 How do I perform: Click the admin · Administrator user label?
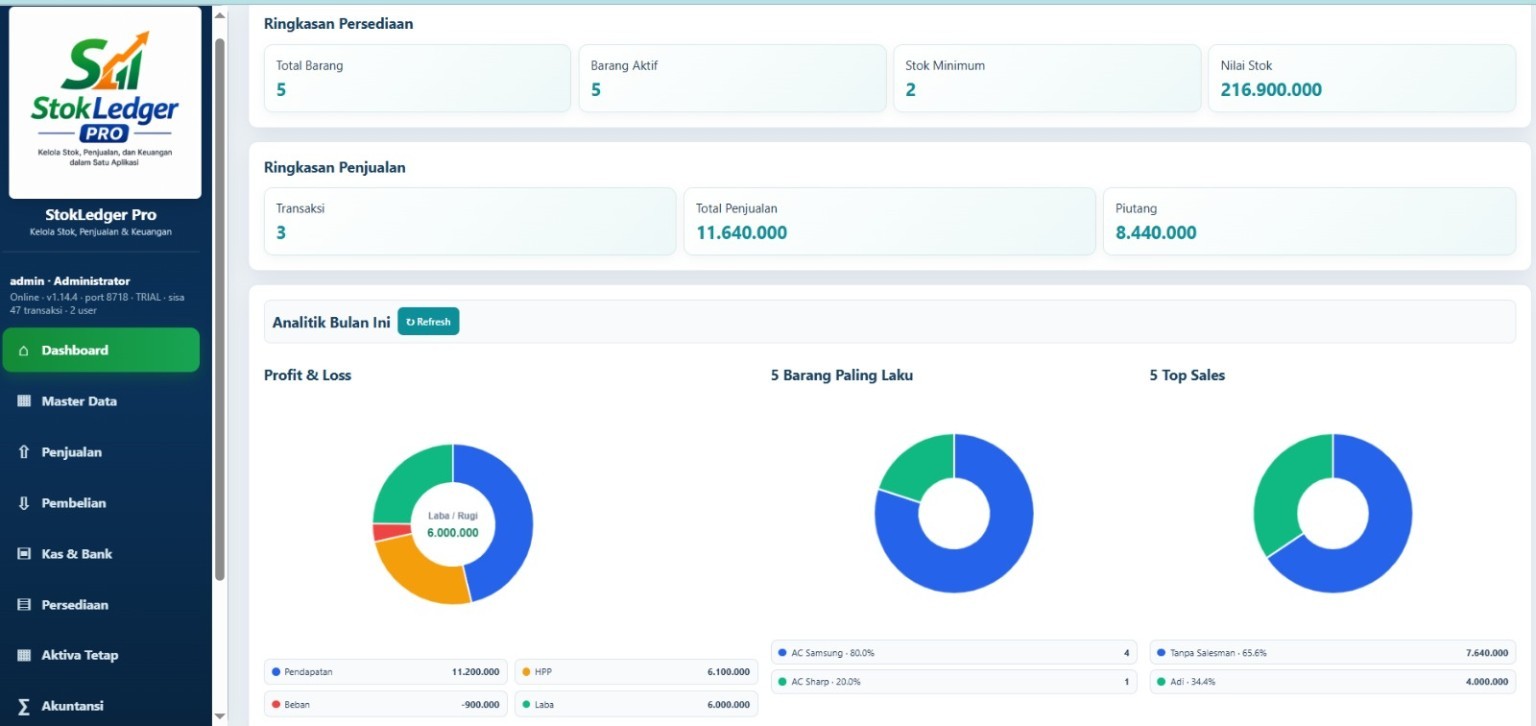(70, 281)
